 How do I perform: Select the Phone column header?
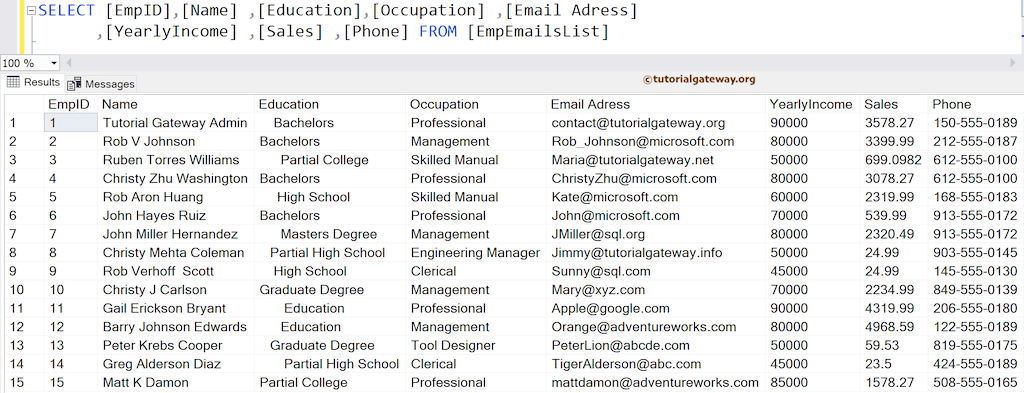coord(976,104)
